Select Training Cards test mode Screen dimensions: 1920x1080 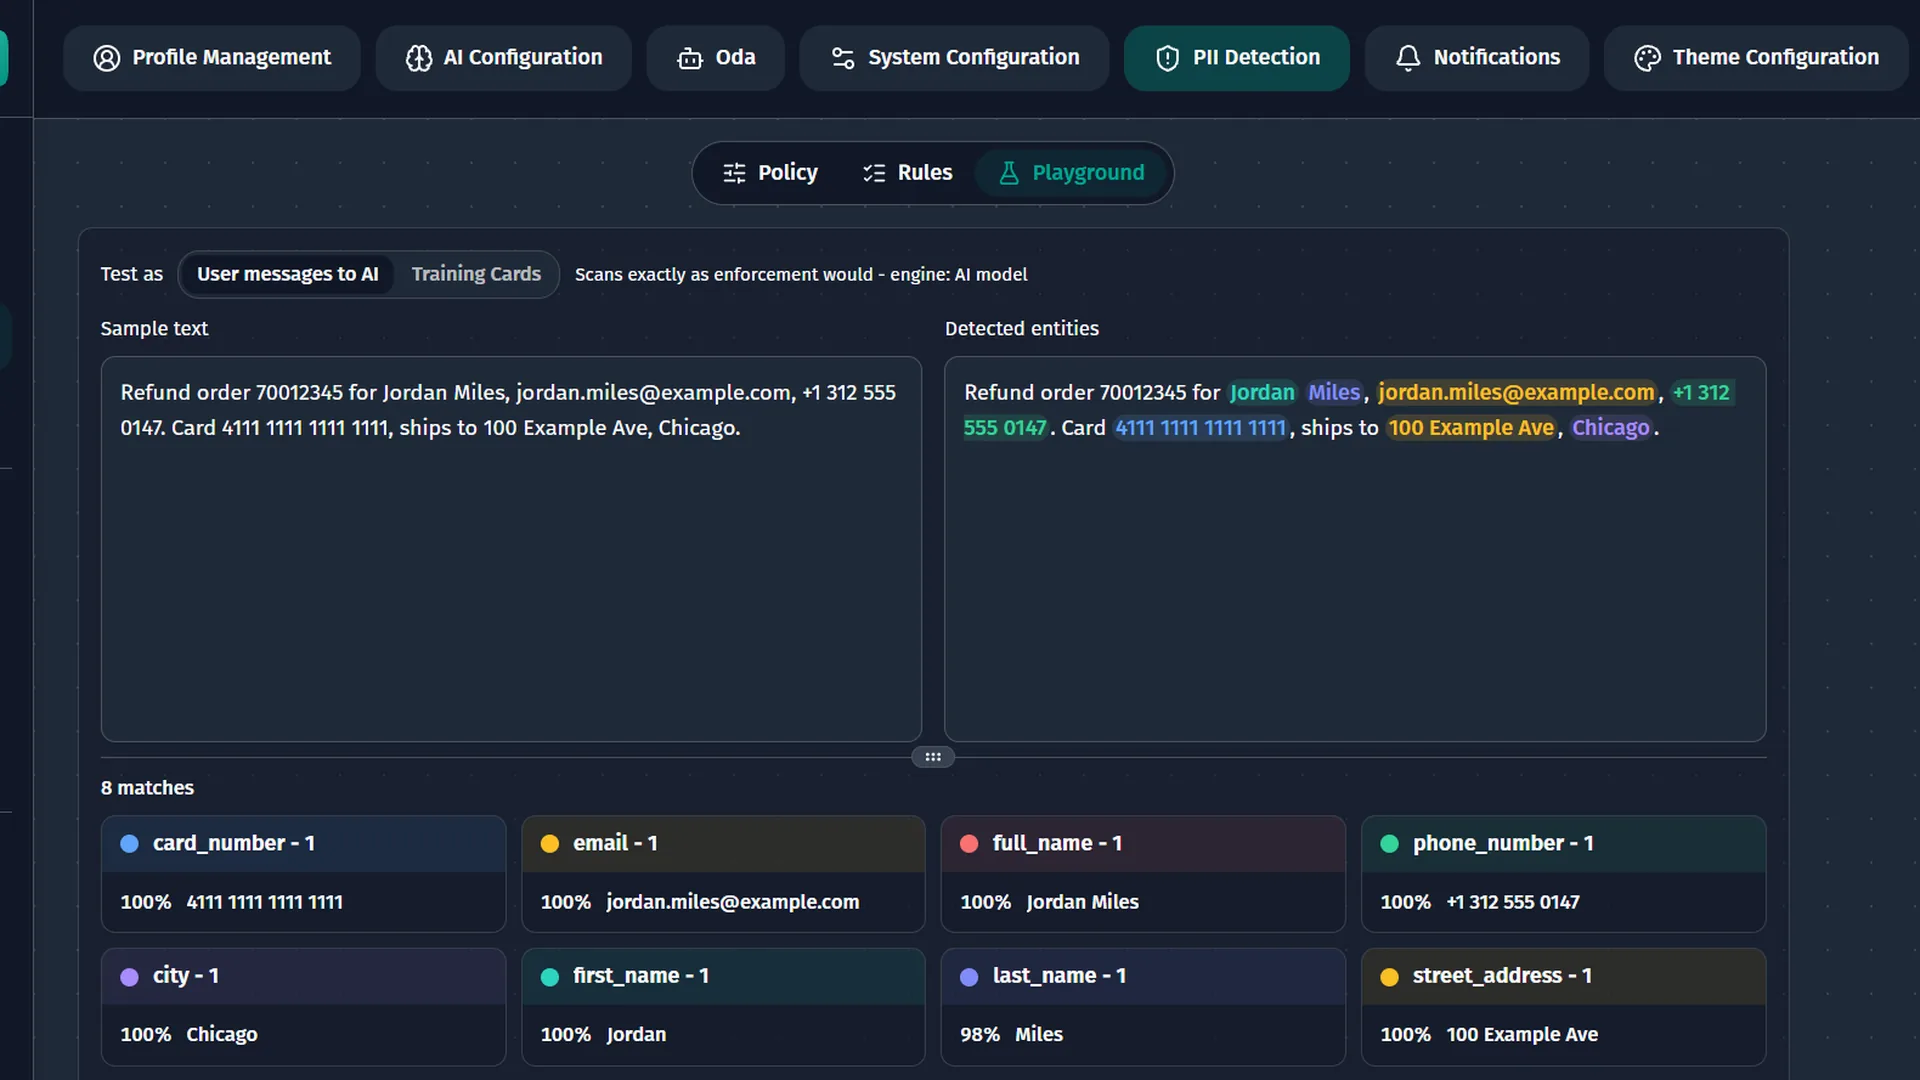pos(476,274)
